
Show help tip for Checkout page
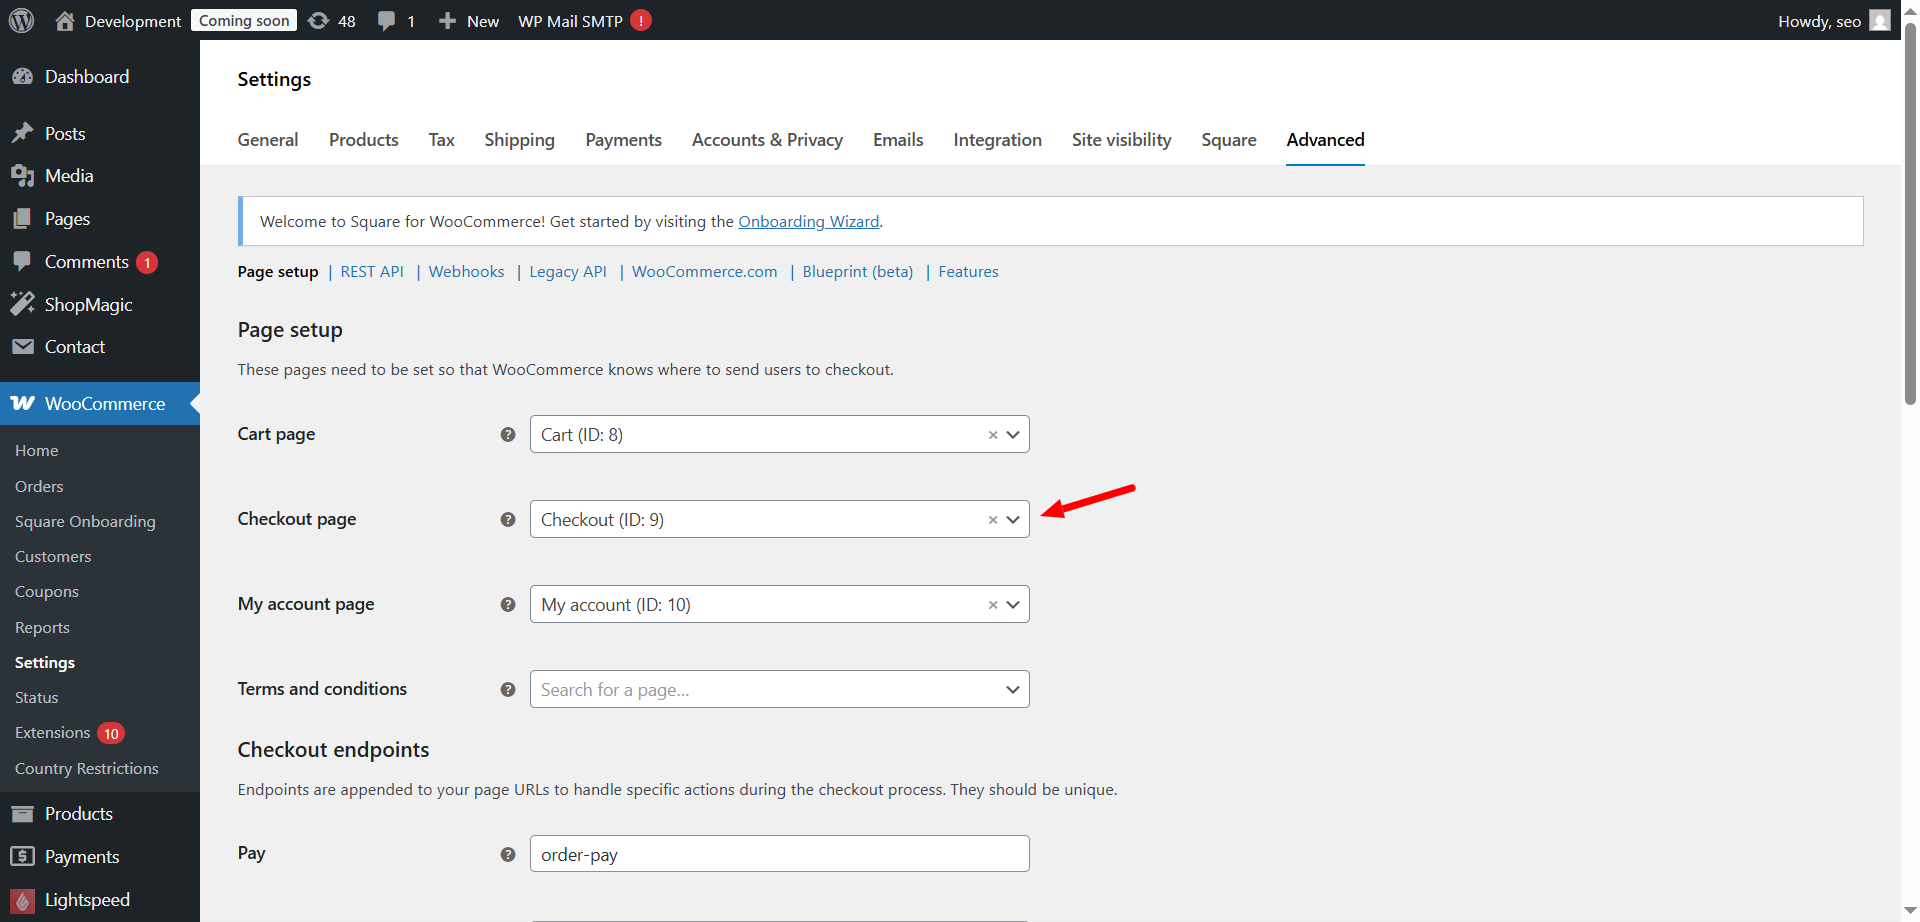pos(508,519)
